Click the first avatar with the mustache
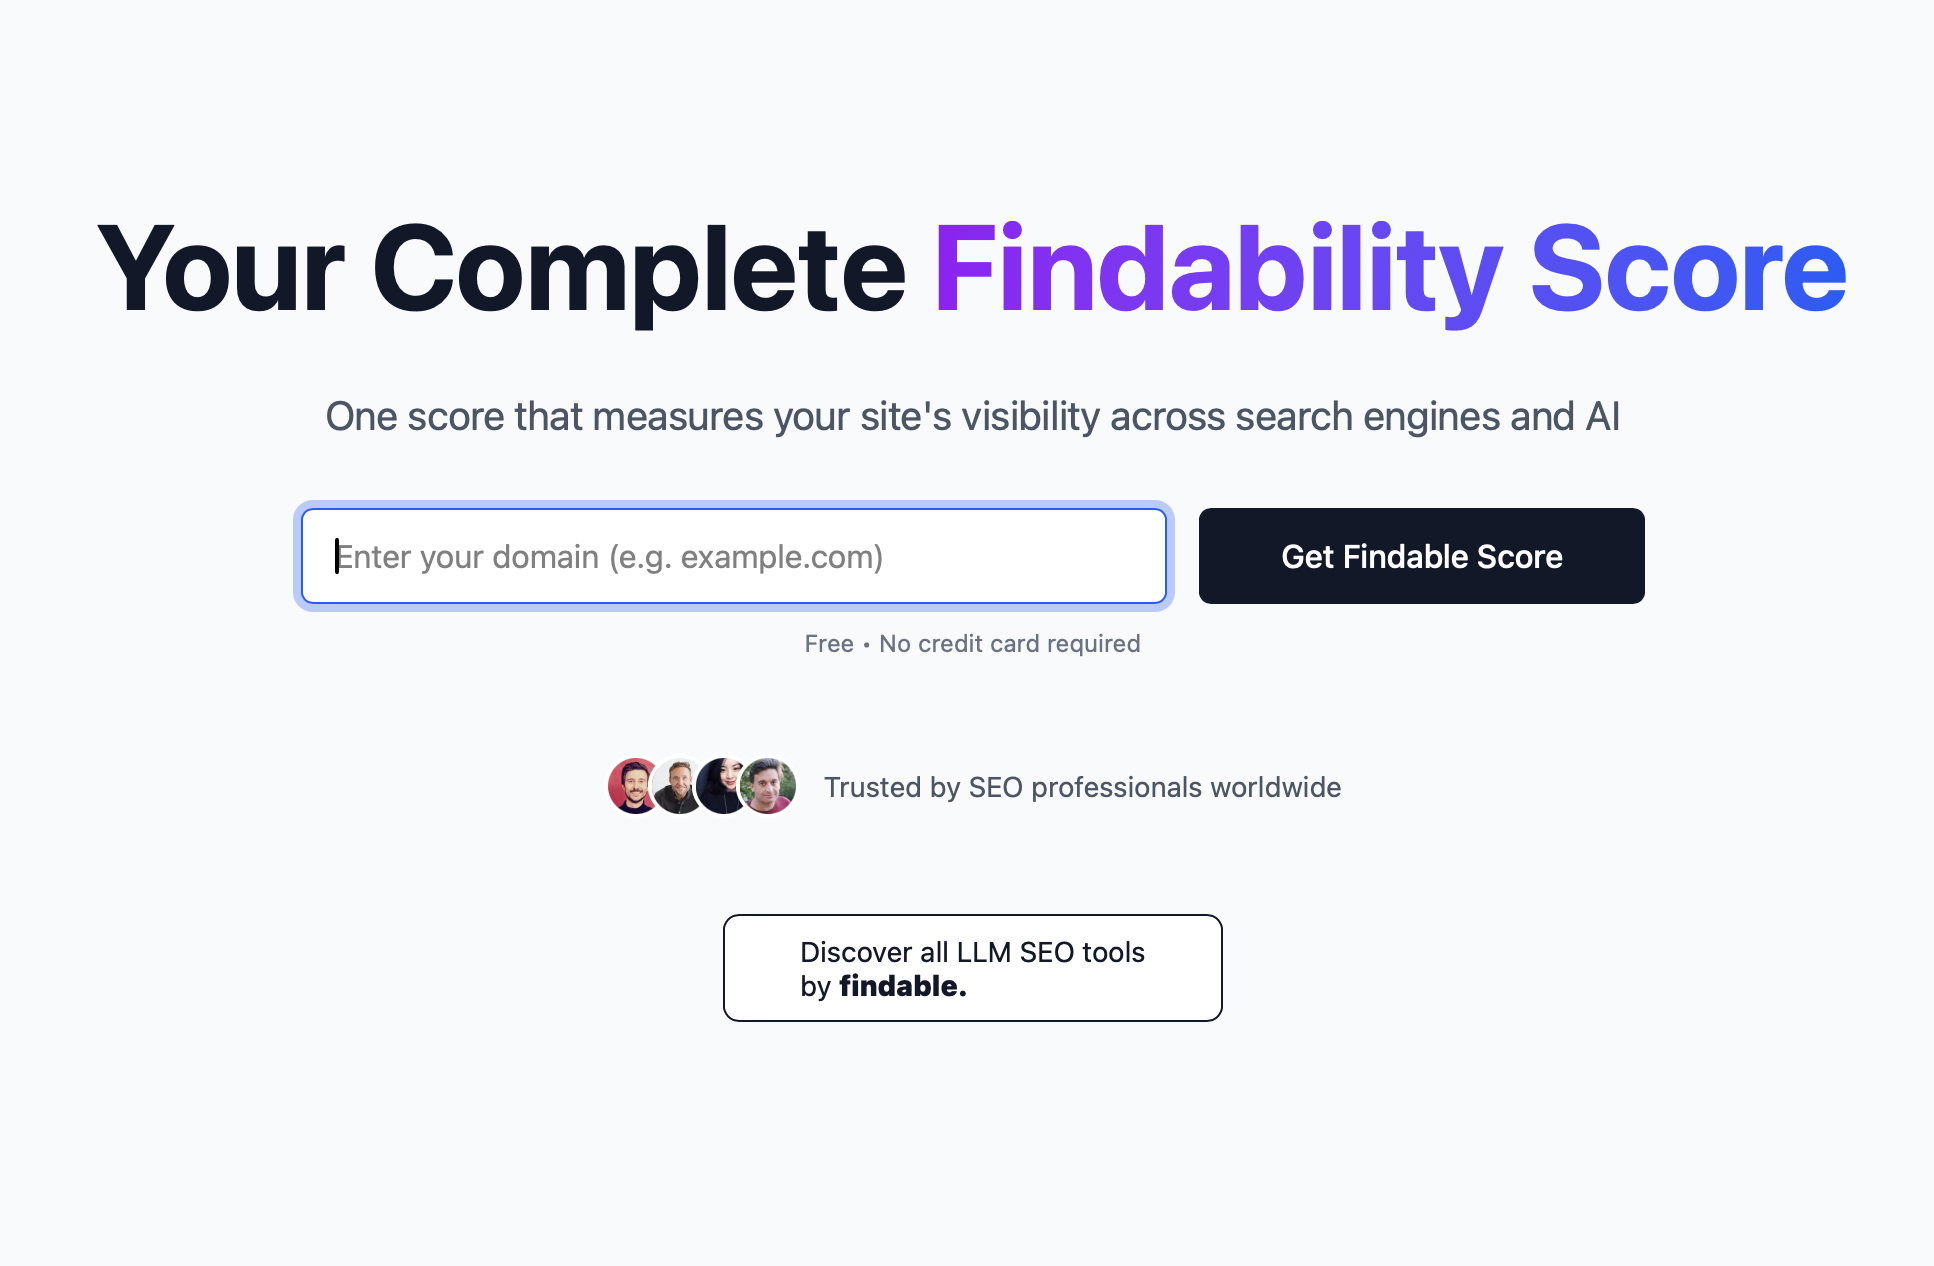 (x=632, y=787)
